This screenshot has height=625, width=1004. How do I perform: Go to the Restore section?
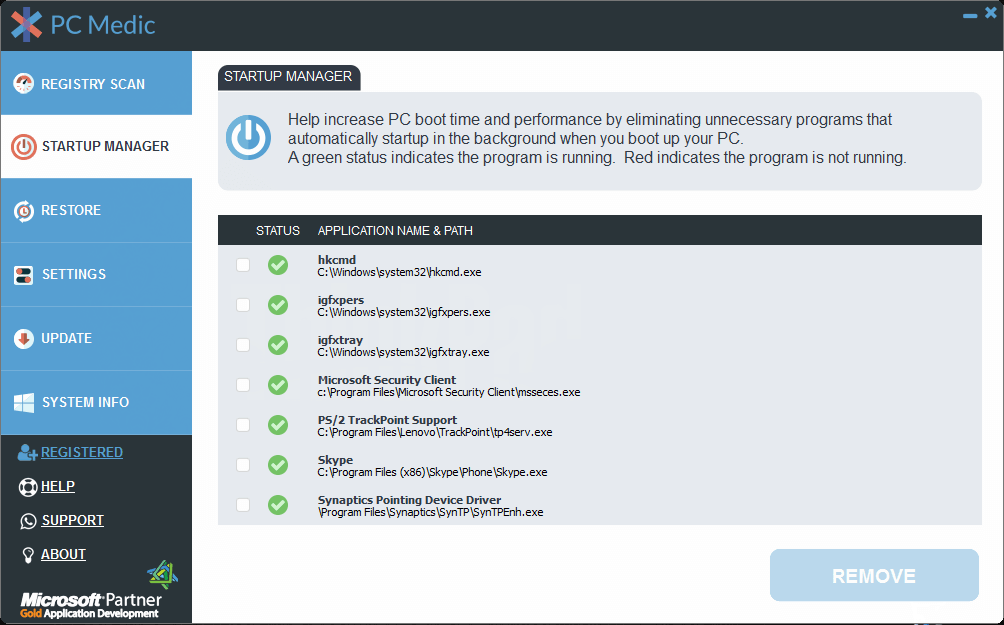point(97,211)
